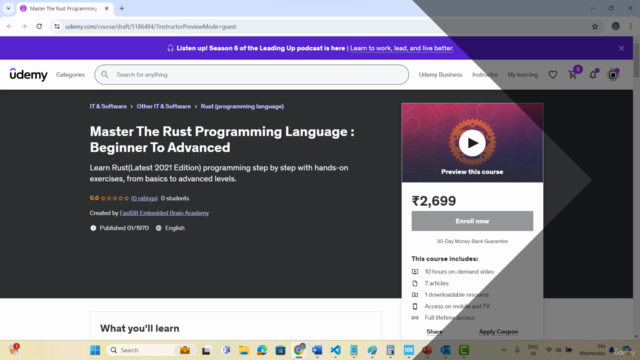Open Udemy Business link
The image size is (640, 360).
coord(440,75)
